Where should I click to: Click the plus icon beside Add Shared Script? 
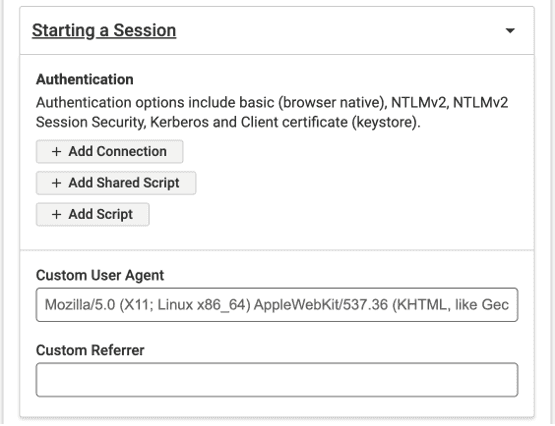coord(56,183)
